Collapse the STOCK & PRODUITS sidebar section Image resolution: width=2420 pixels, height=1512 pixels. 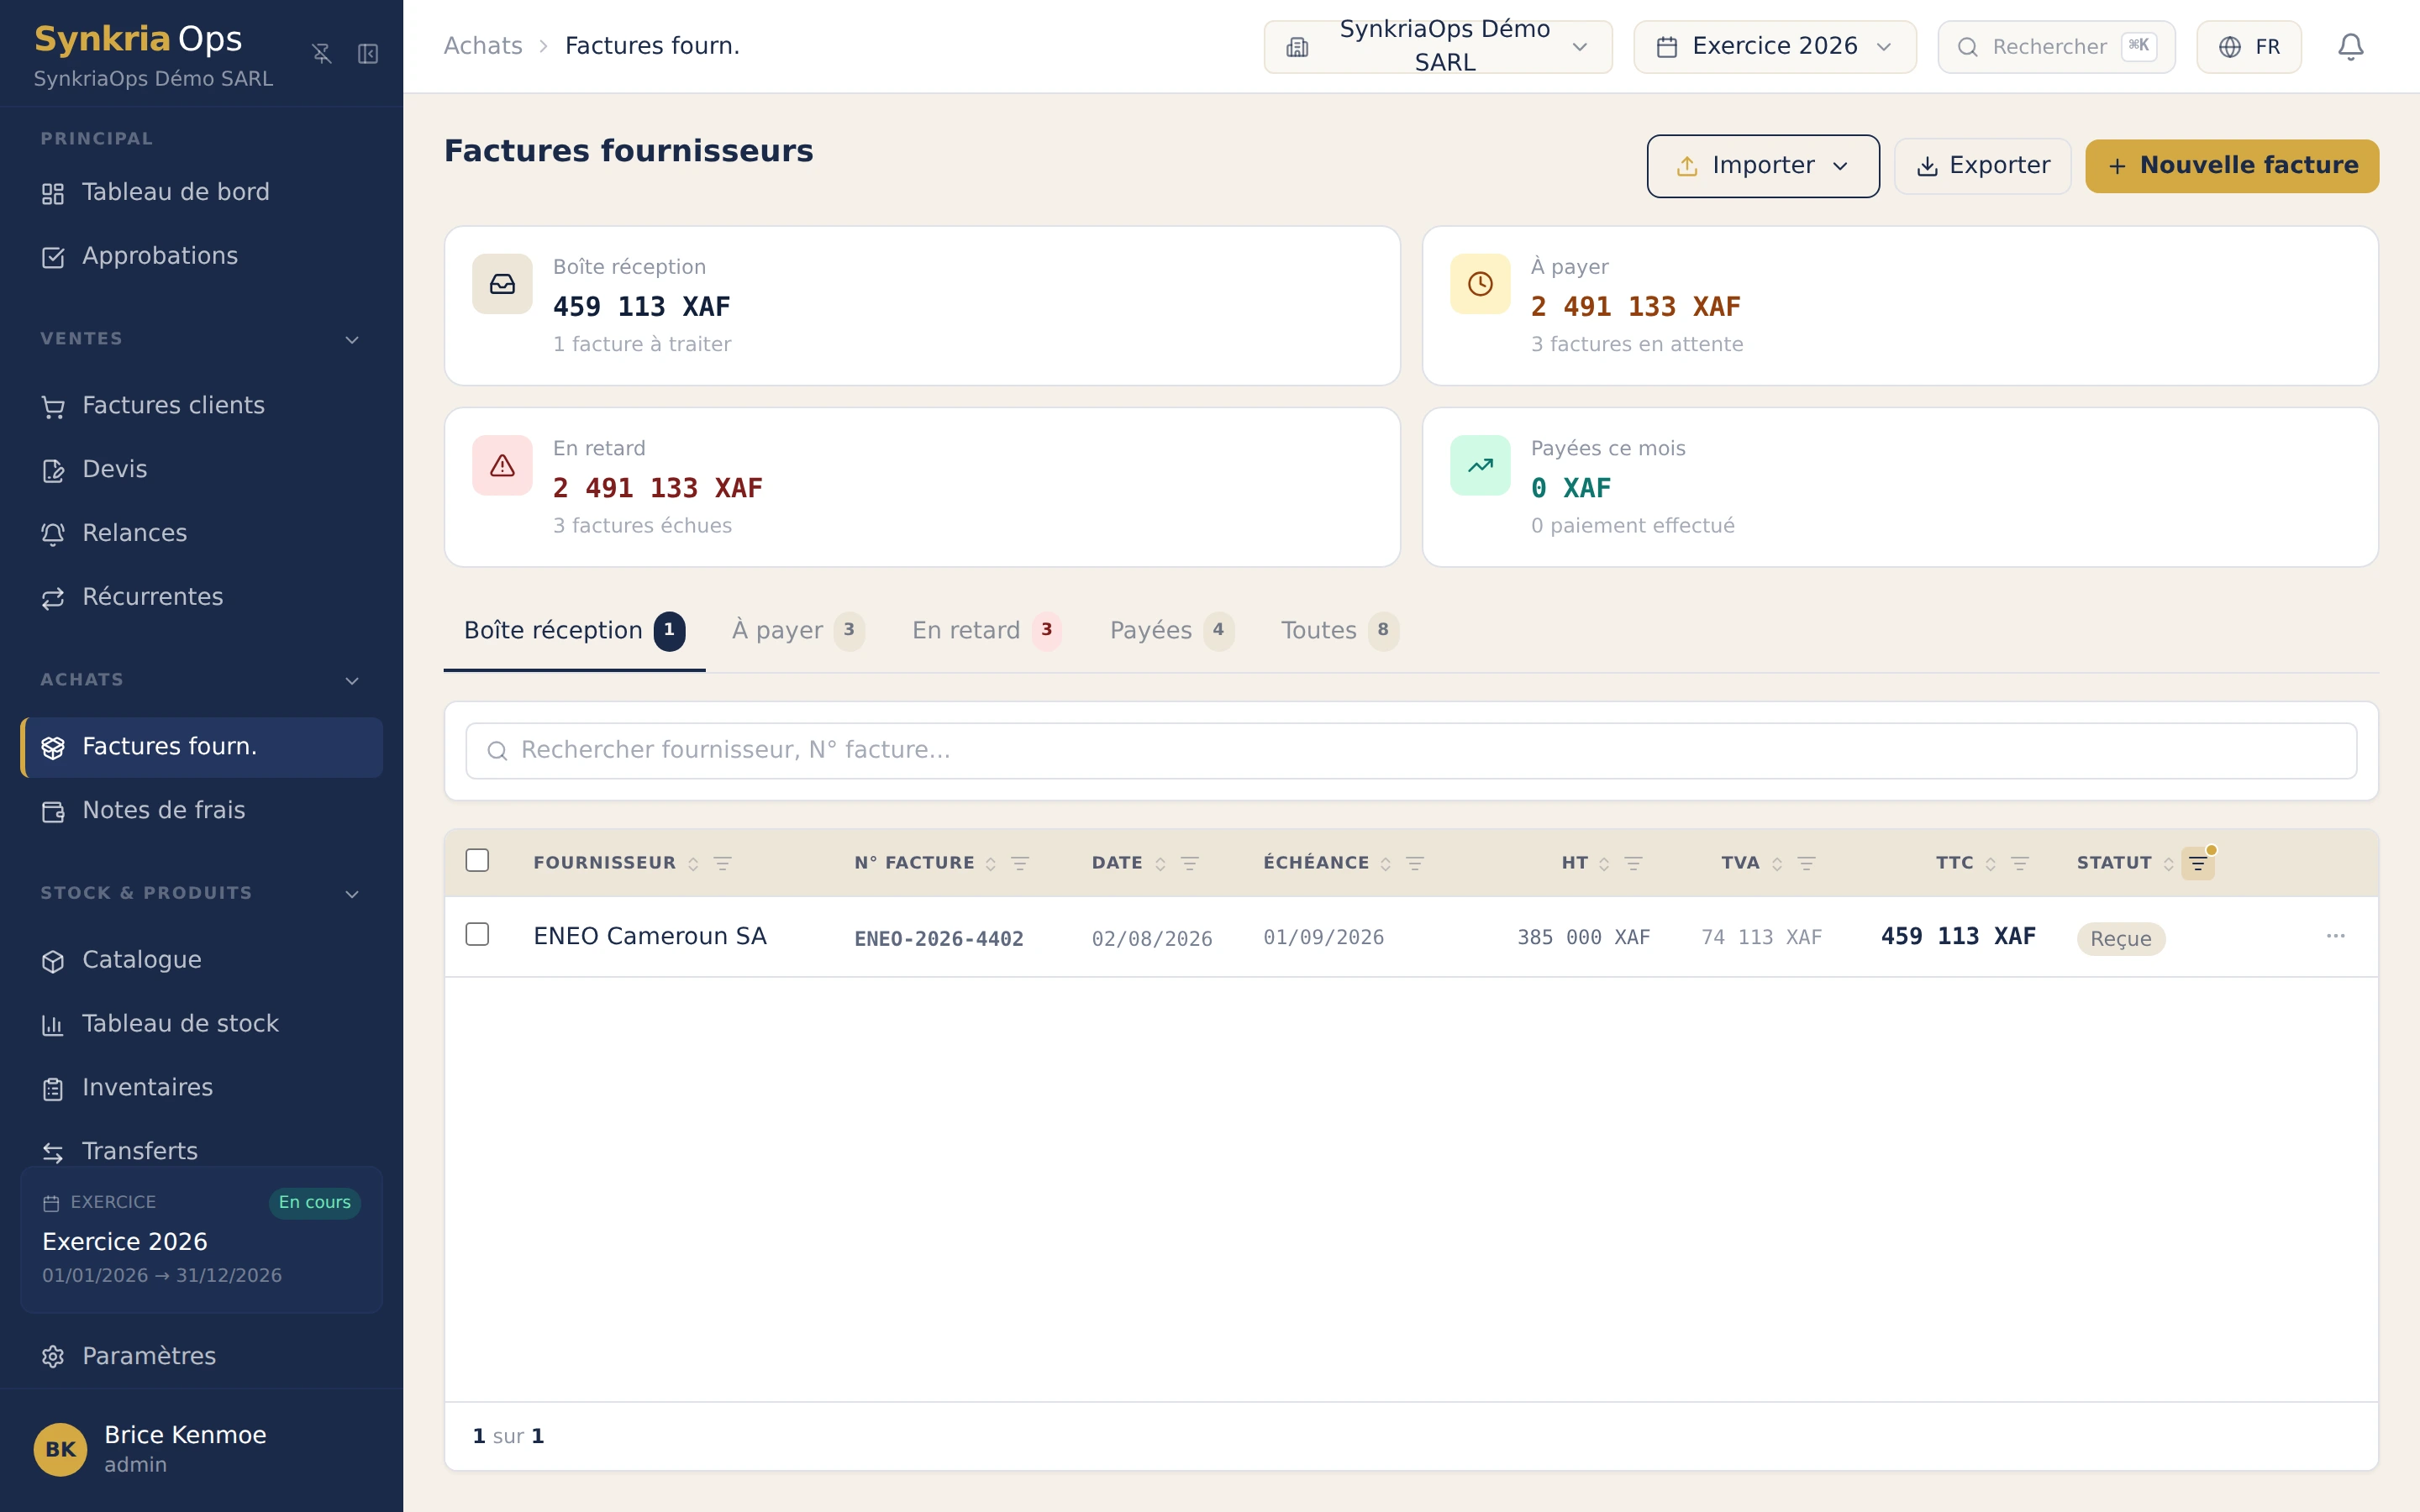point(352,894)
